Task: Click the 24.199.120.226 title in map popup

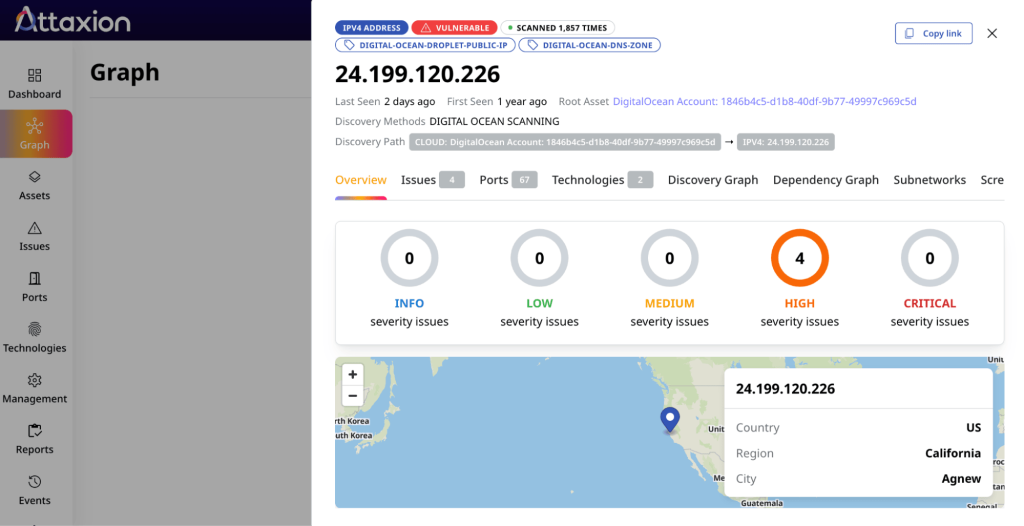Action: 785,389
